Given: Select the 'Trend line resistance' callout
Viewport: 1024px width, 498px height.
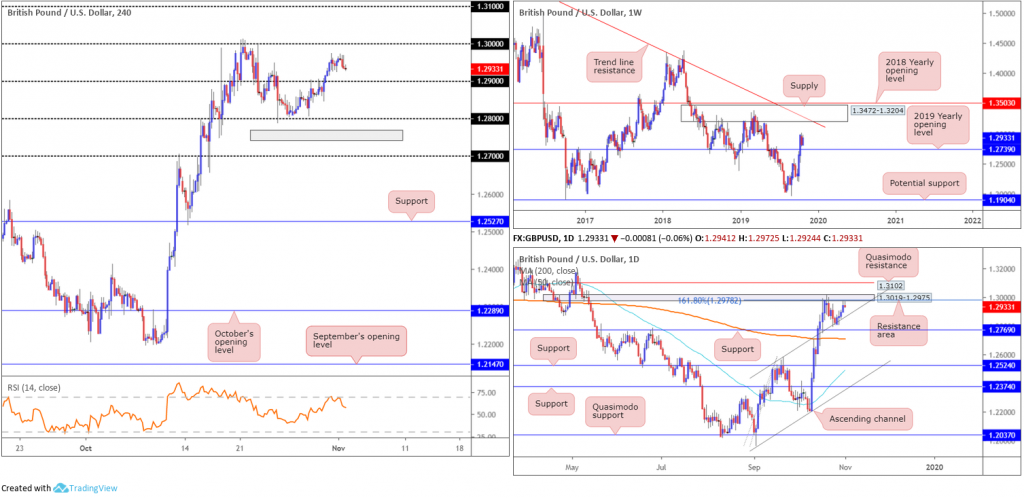Looking at the screenshot, I should click(614, 65).
